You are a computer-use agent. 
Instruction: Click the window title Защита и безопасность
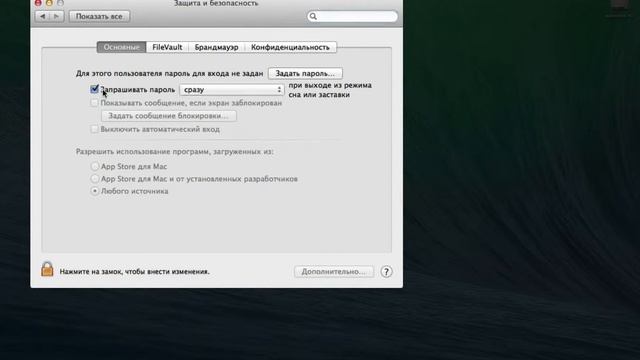tap(216, 4)
